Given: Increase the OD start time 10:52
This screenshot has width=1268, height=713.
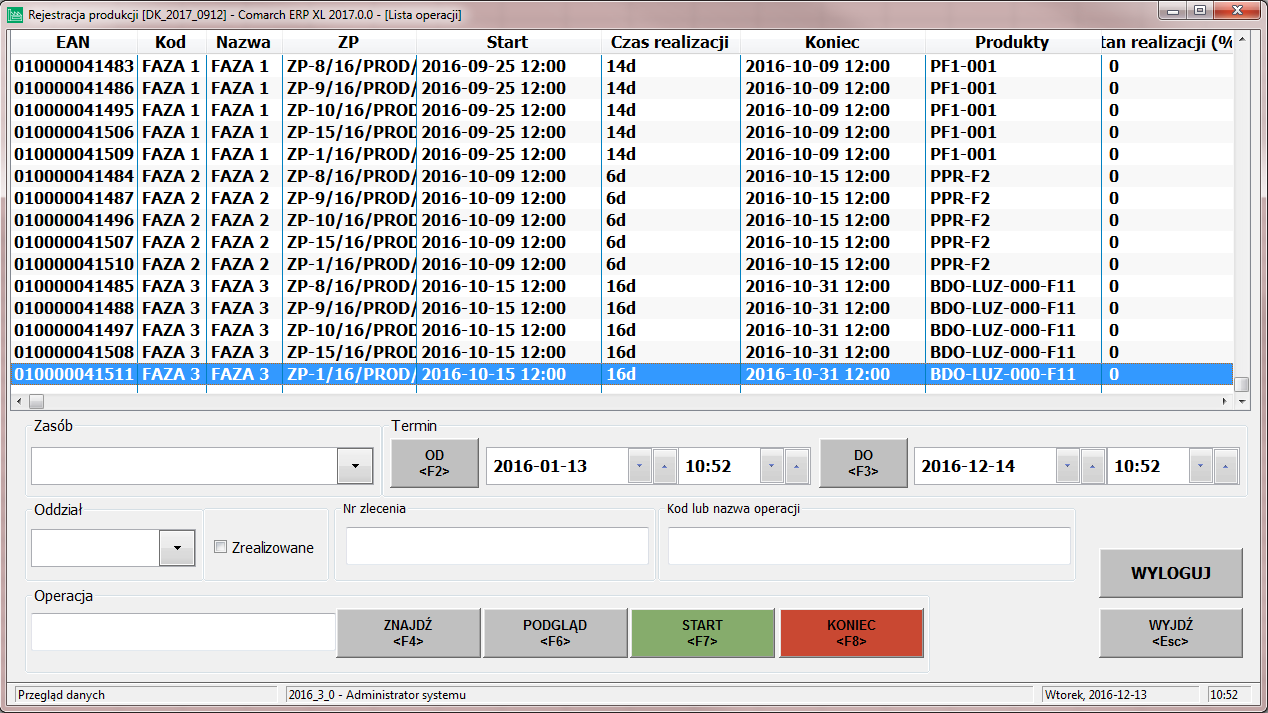Looking at the screenshot, I should coord(797,466).
